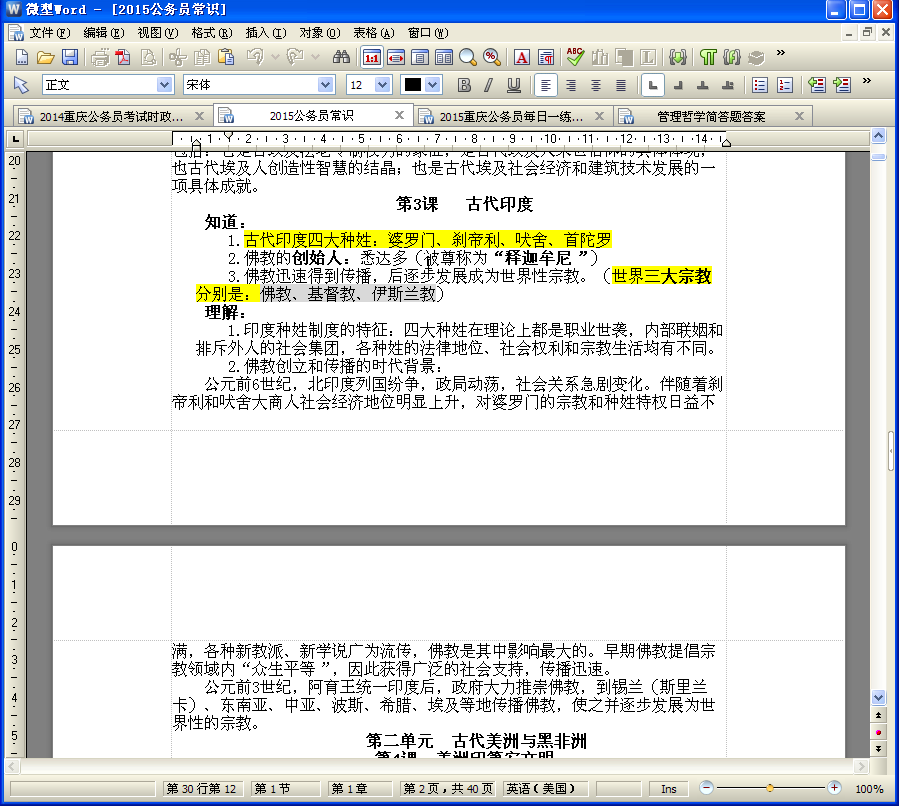899x806 pixels.
Task: Decrease the paragraph indent
Action: (816, 85)
